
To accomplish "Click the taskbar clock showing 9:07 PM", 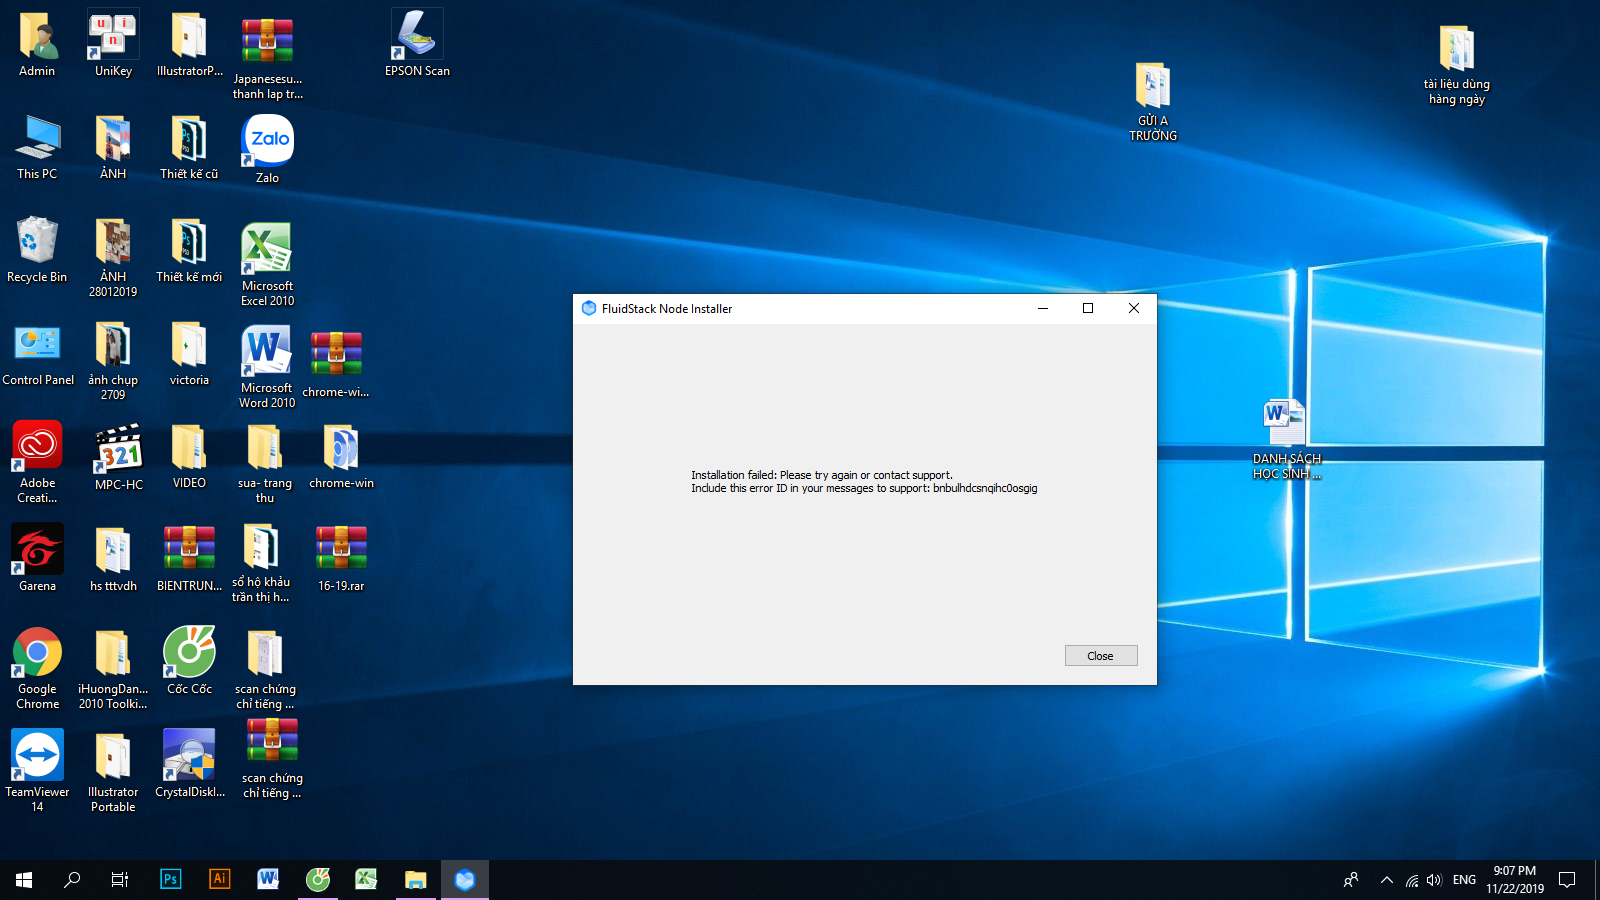I will (x=1514, y=879).
